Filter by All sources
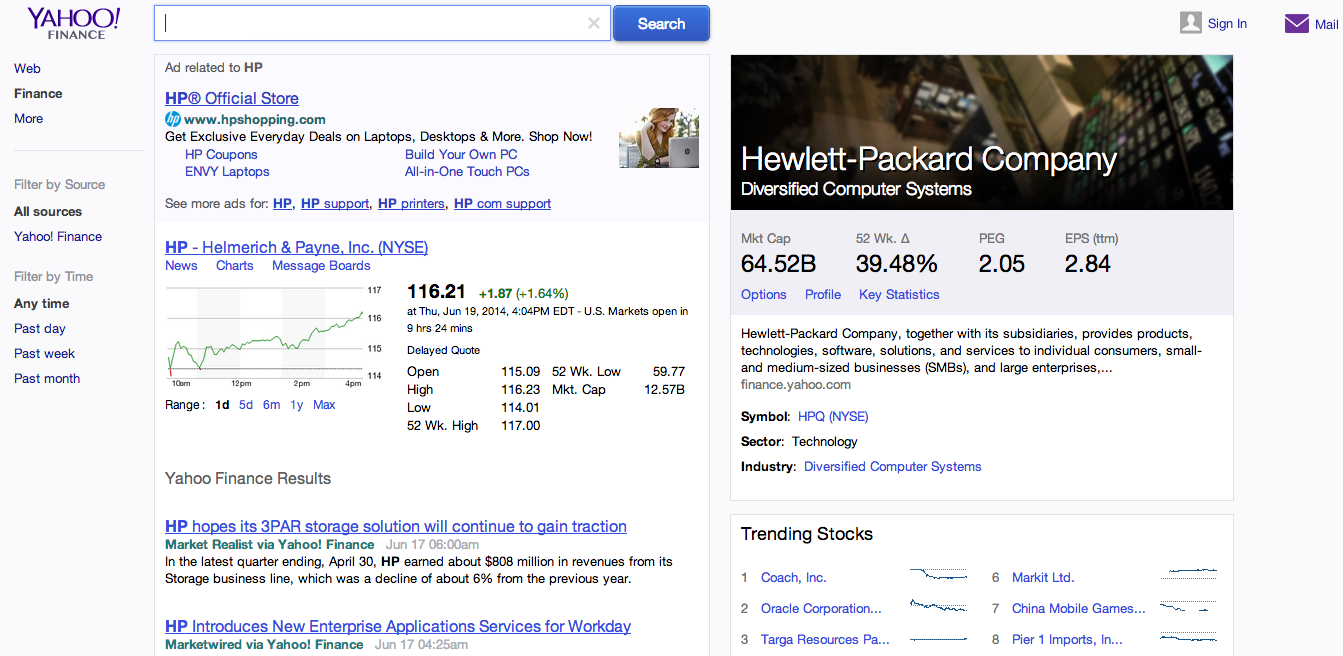 pos(48,211)
